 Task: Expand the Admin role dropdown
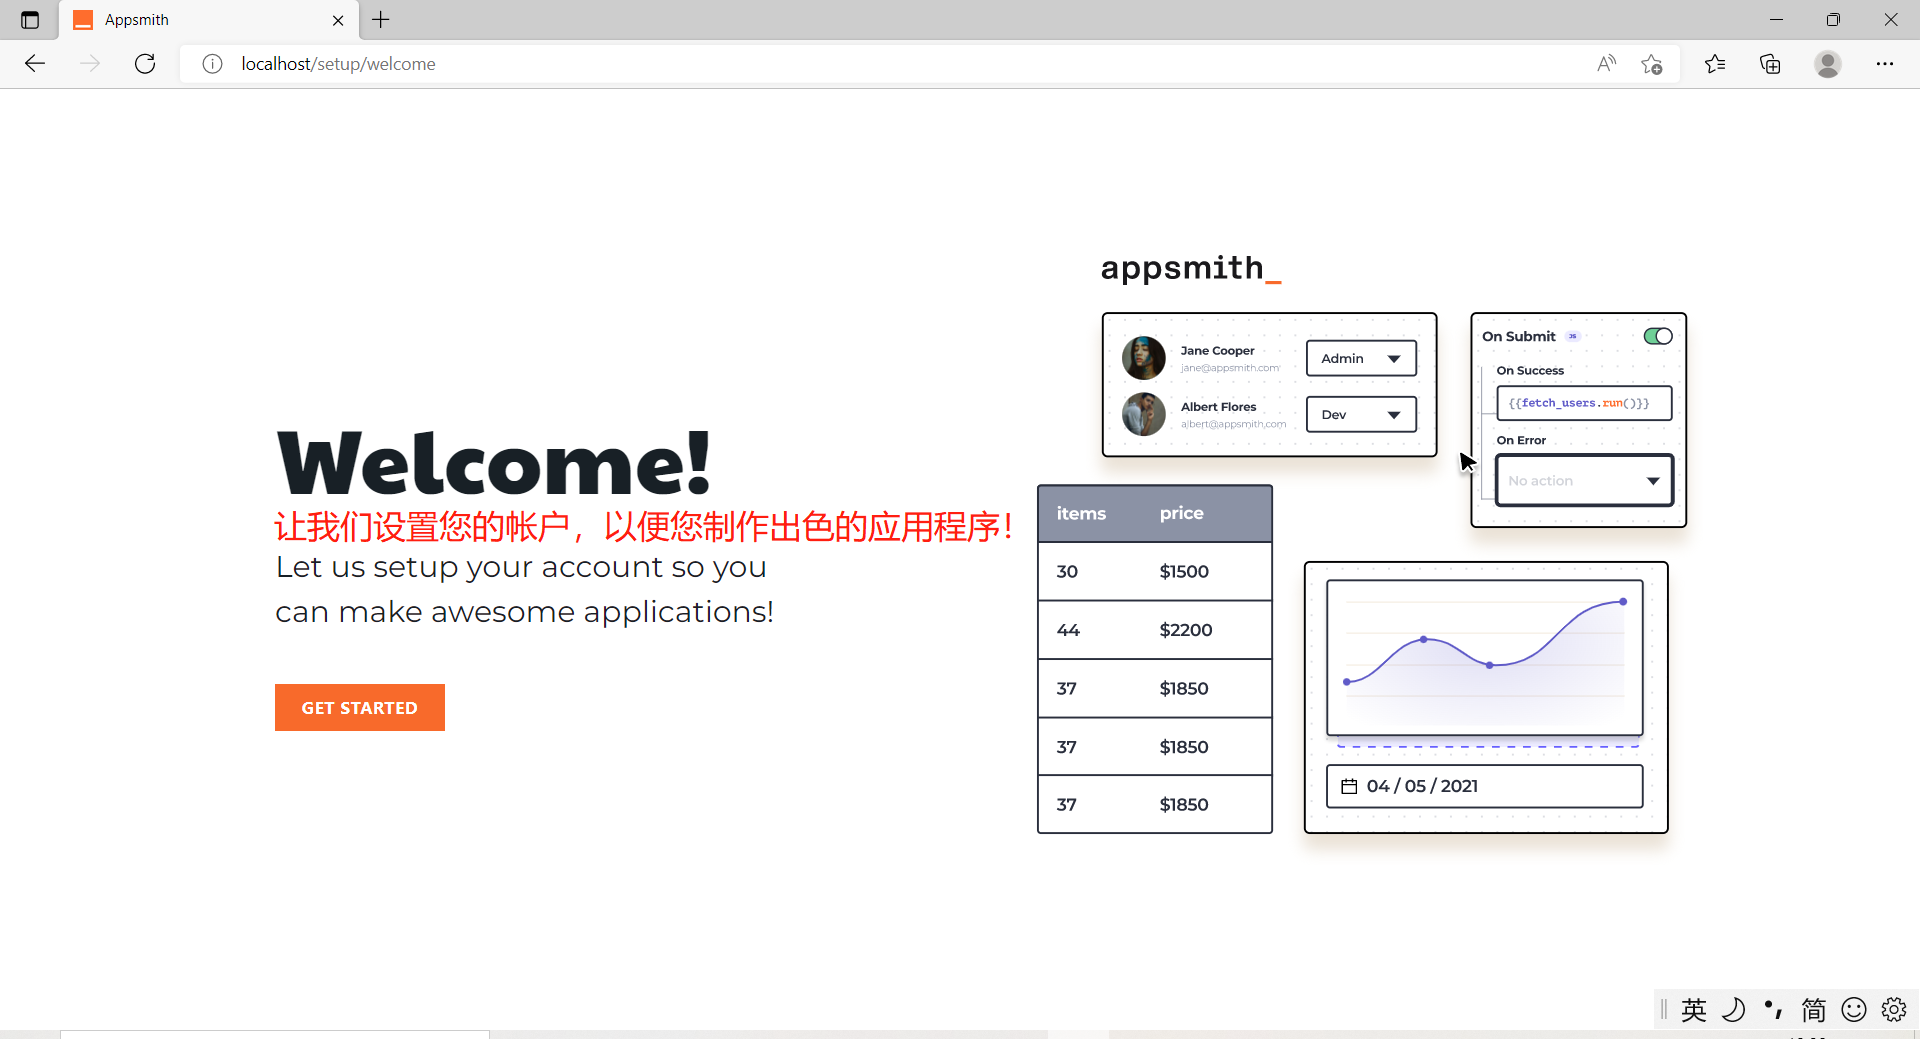click(1360, 358)
